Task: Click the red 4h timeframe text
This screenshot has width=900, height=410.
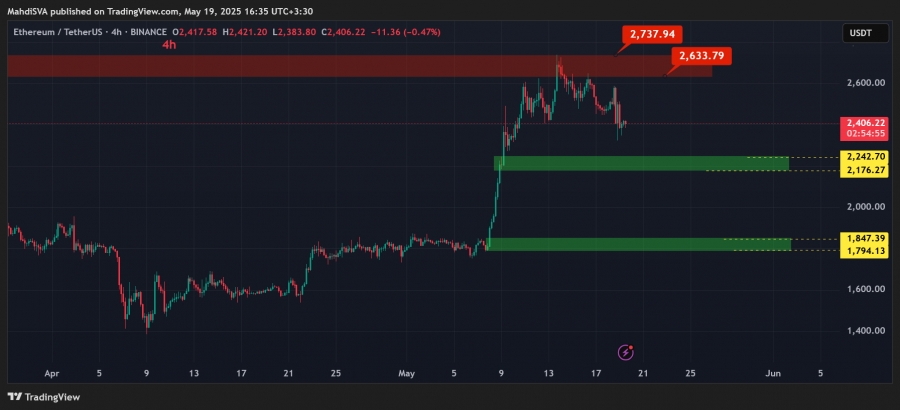Action: pyautogui.click(x=168, y=45)
